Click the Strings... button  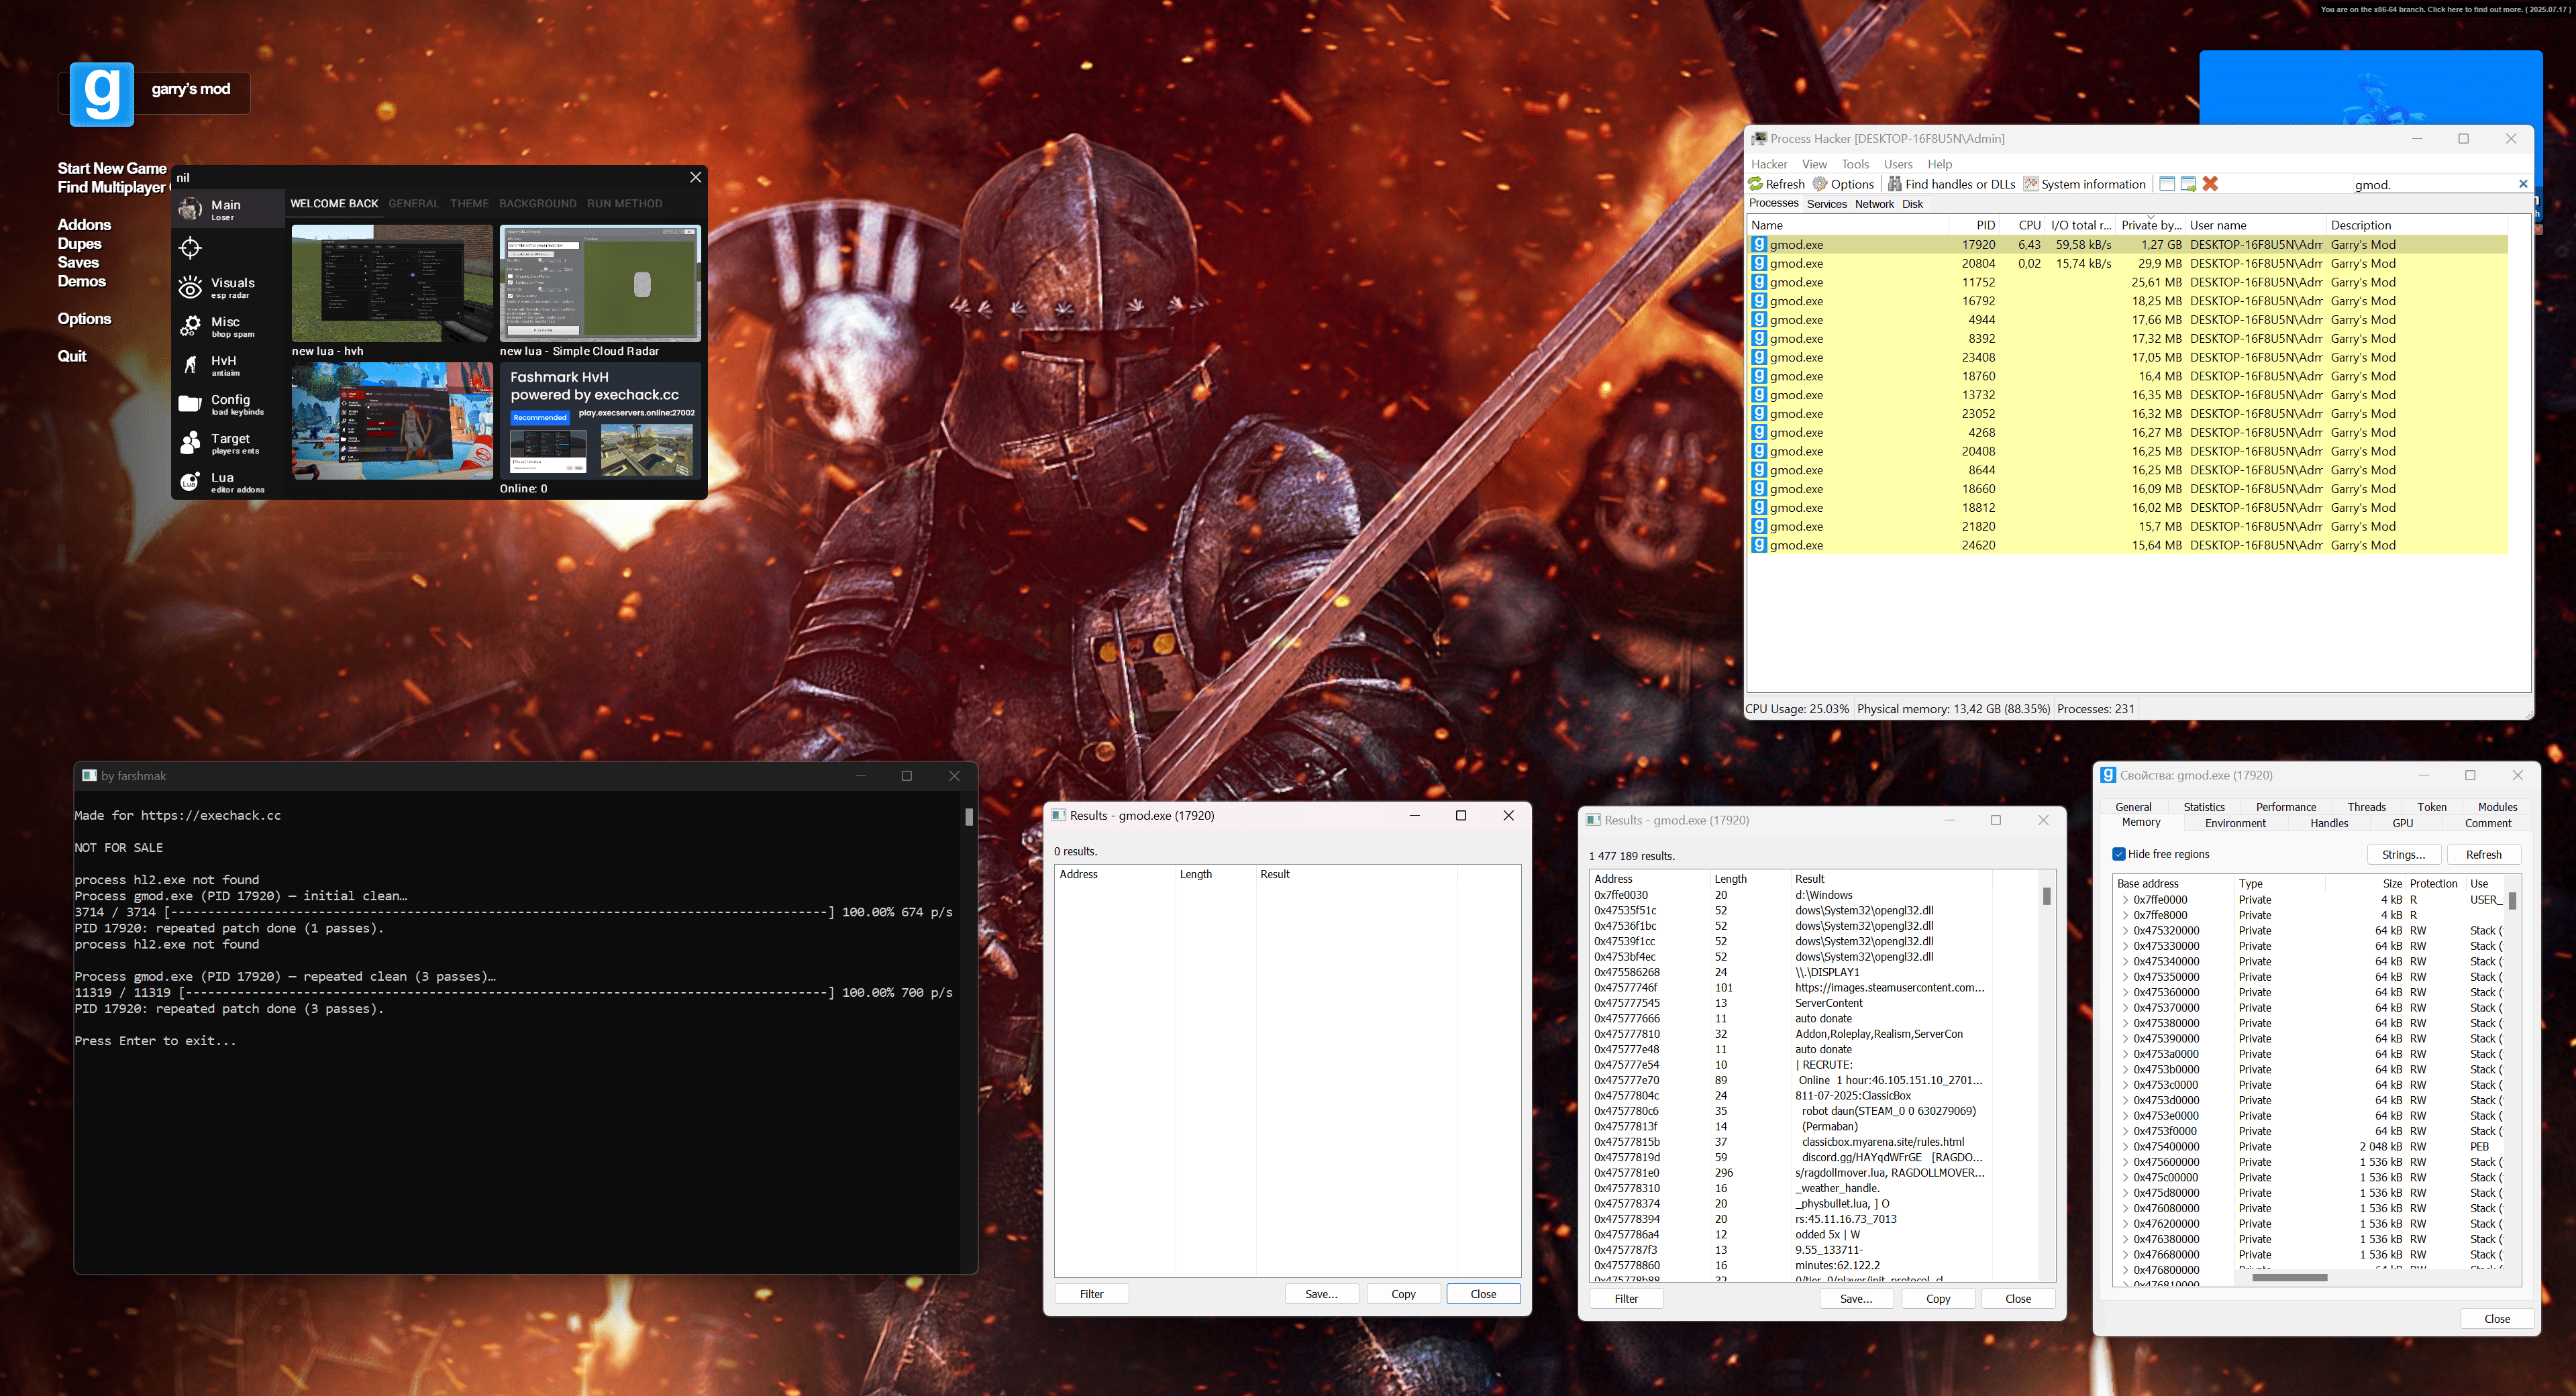[2403, 855]
